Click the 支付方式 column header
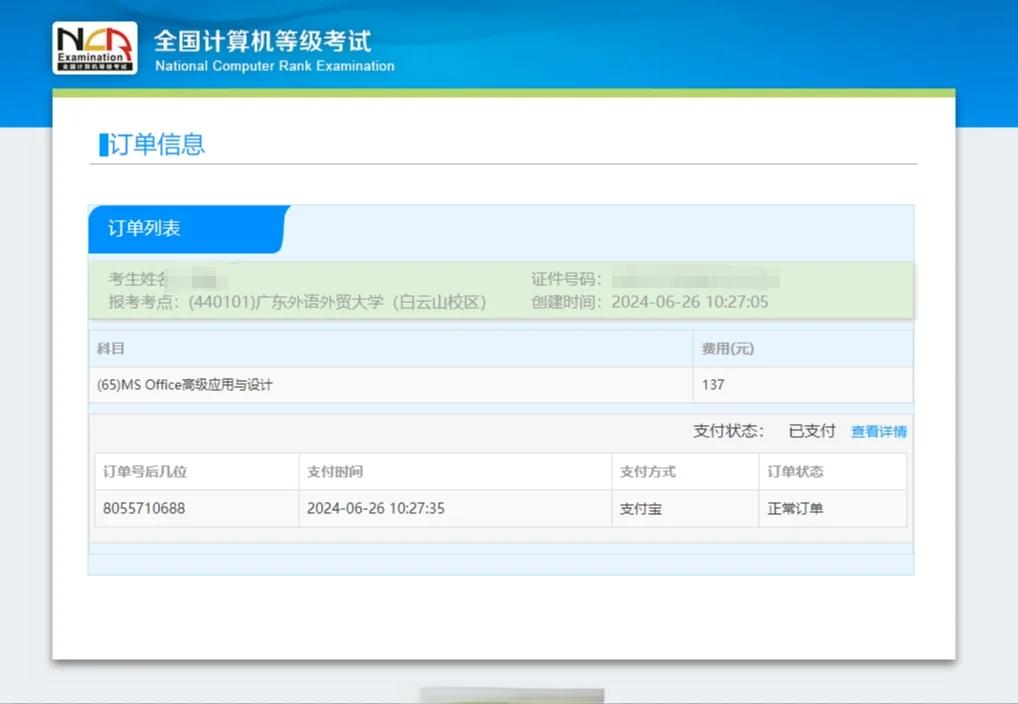This screenshot has width=1018, height=704. tap(647, 472)
